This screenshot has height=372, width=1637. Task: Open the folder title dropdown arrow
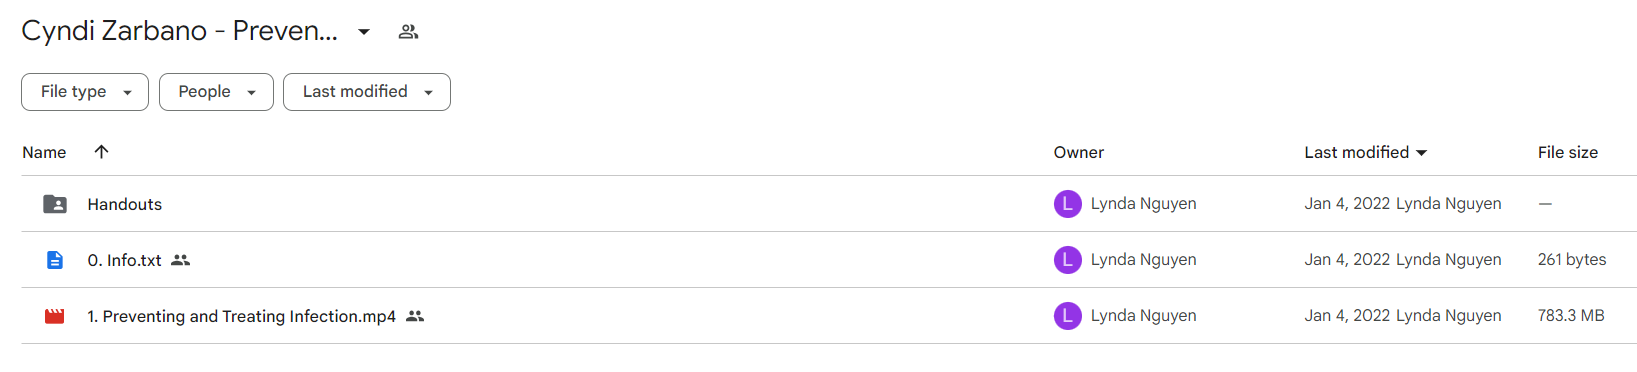[x=364, y=32]
